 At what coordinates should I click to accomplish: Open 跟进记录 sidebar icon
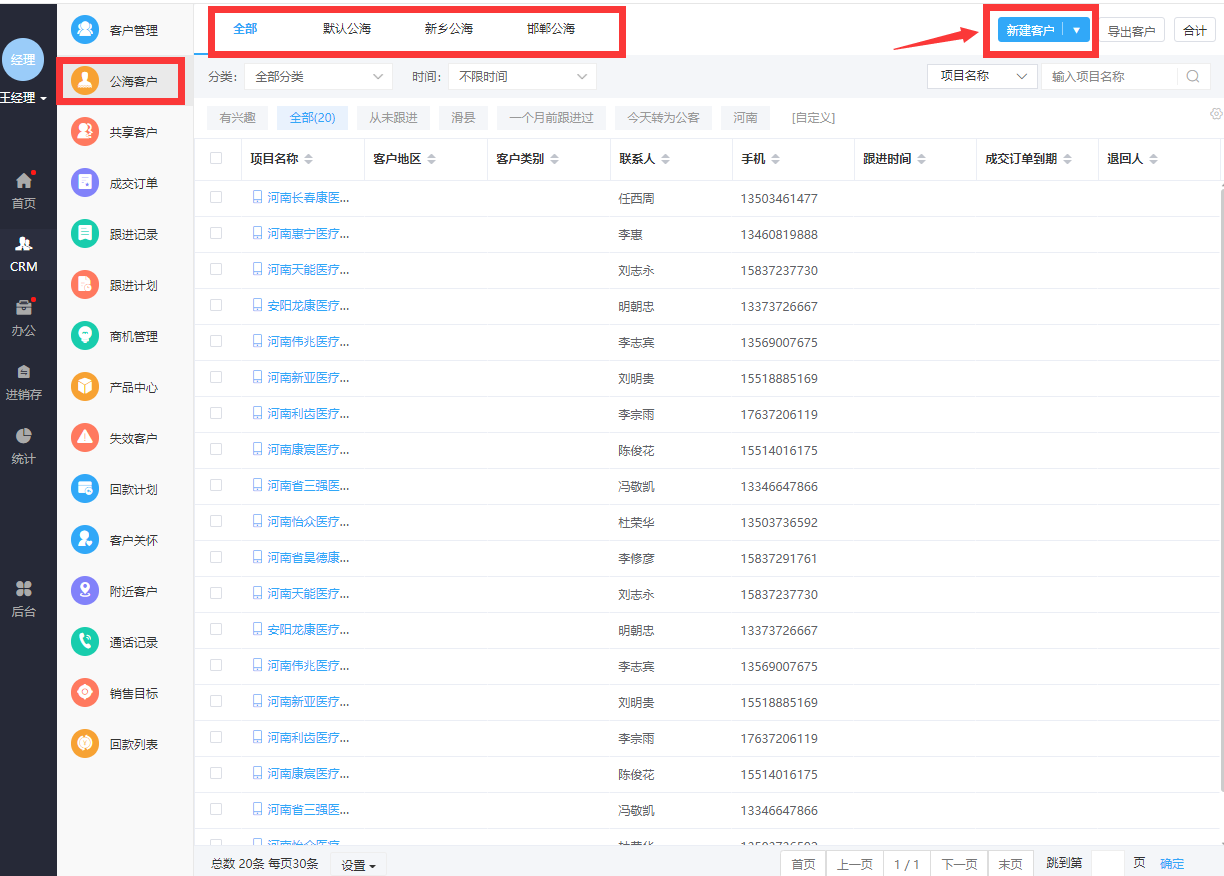(85, 234)
